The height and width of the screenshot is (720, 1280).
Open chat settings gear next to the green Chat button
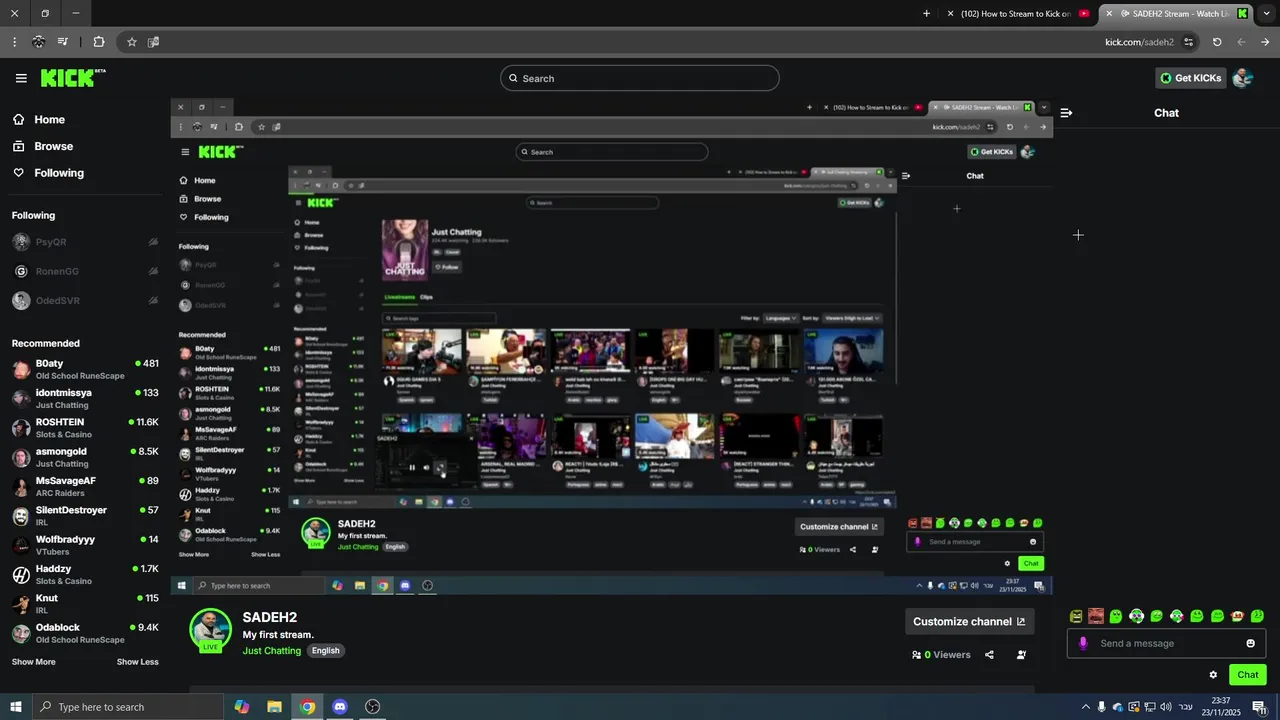tap(1213, 675)
